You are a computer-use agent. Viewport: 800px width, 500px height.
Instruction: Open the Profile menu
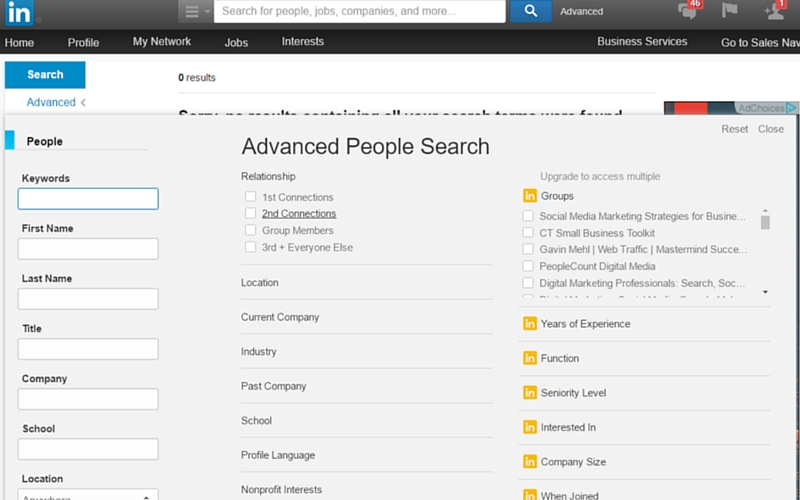pyautogui.click(x=83, y=42)
